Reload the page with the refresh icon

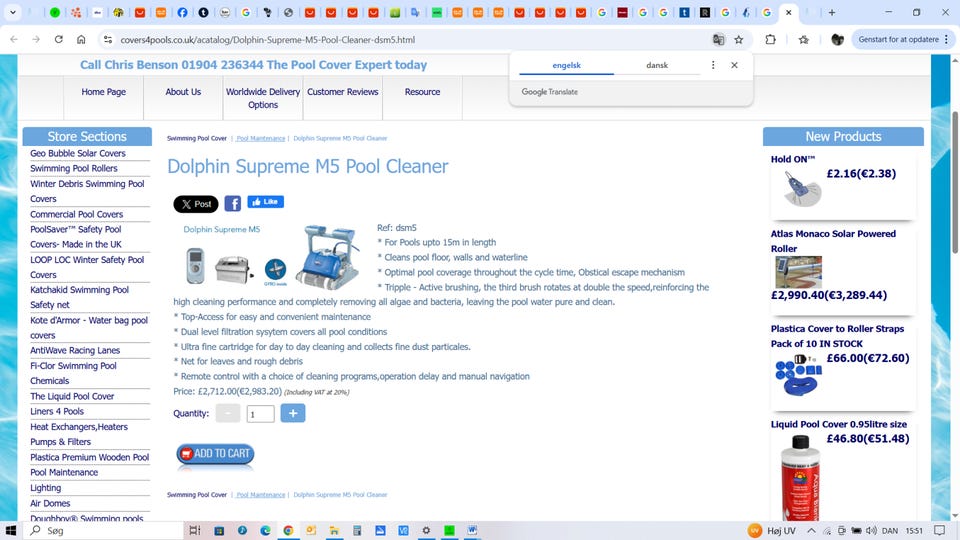point(59,39)
